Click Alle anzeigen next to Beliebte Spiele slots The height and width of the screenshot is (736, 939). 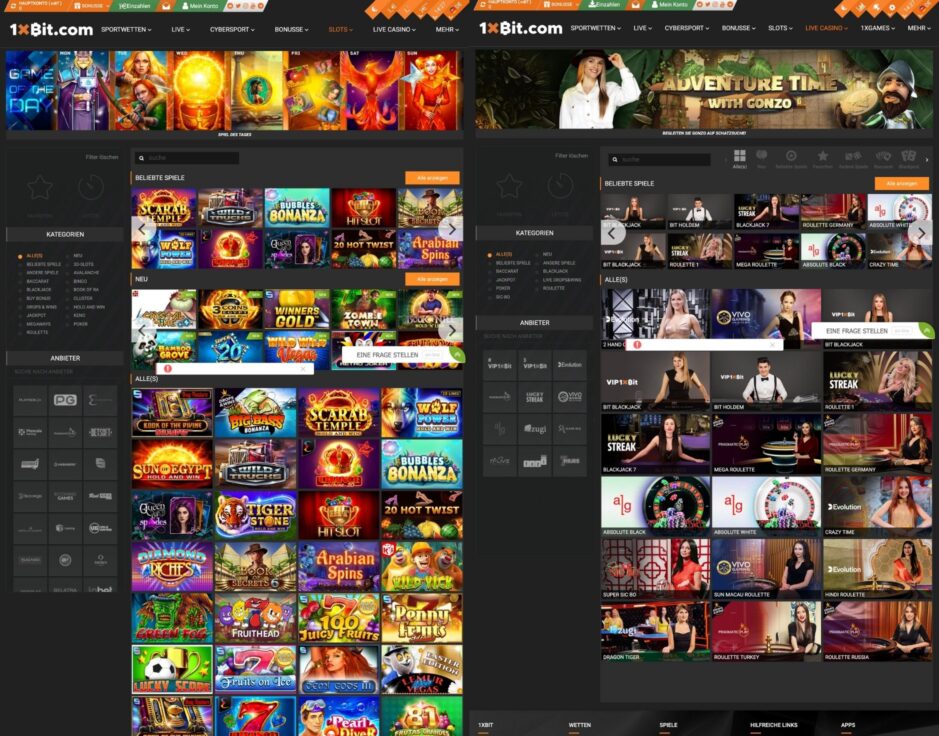coord(432,178)
